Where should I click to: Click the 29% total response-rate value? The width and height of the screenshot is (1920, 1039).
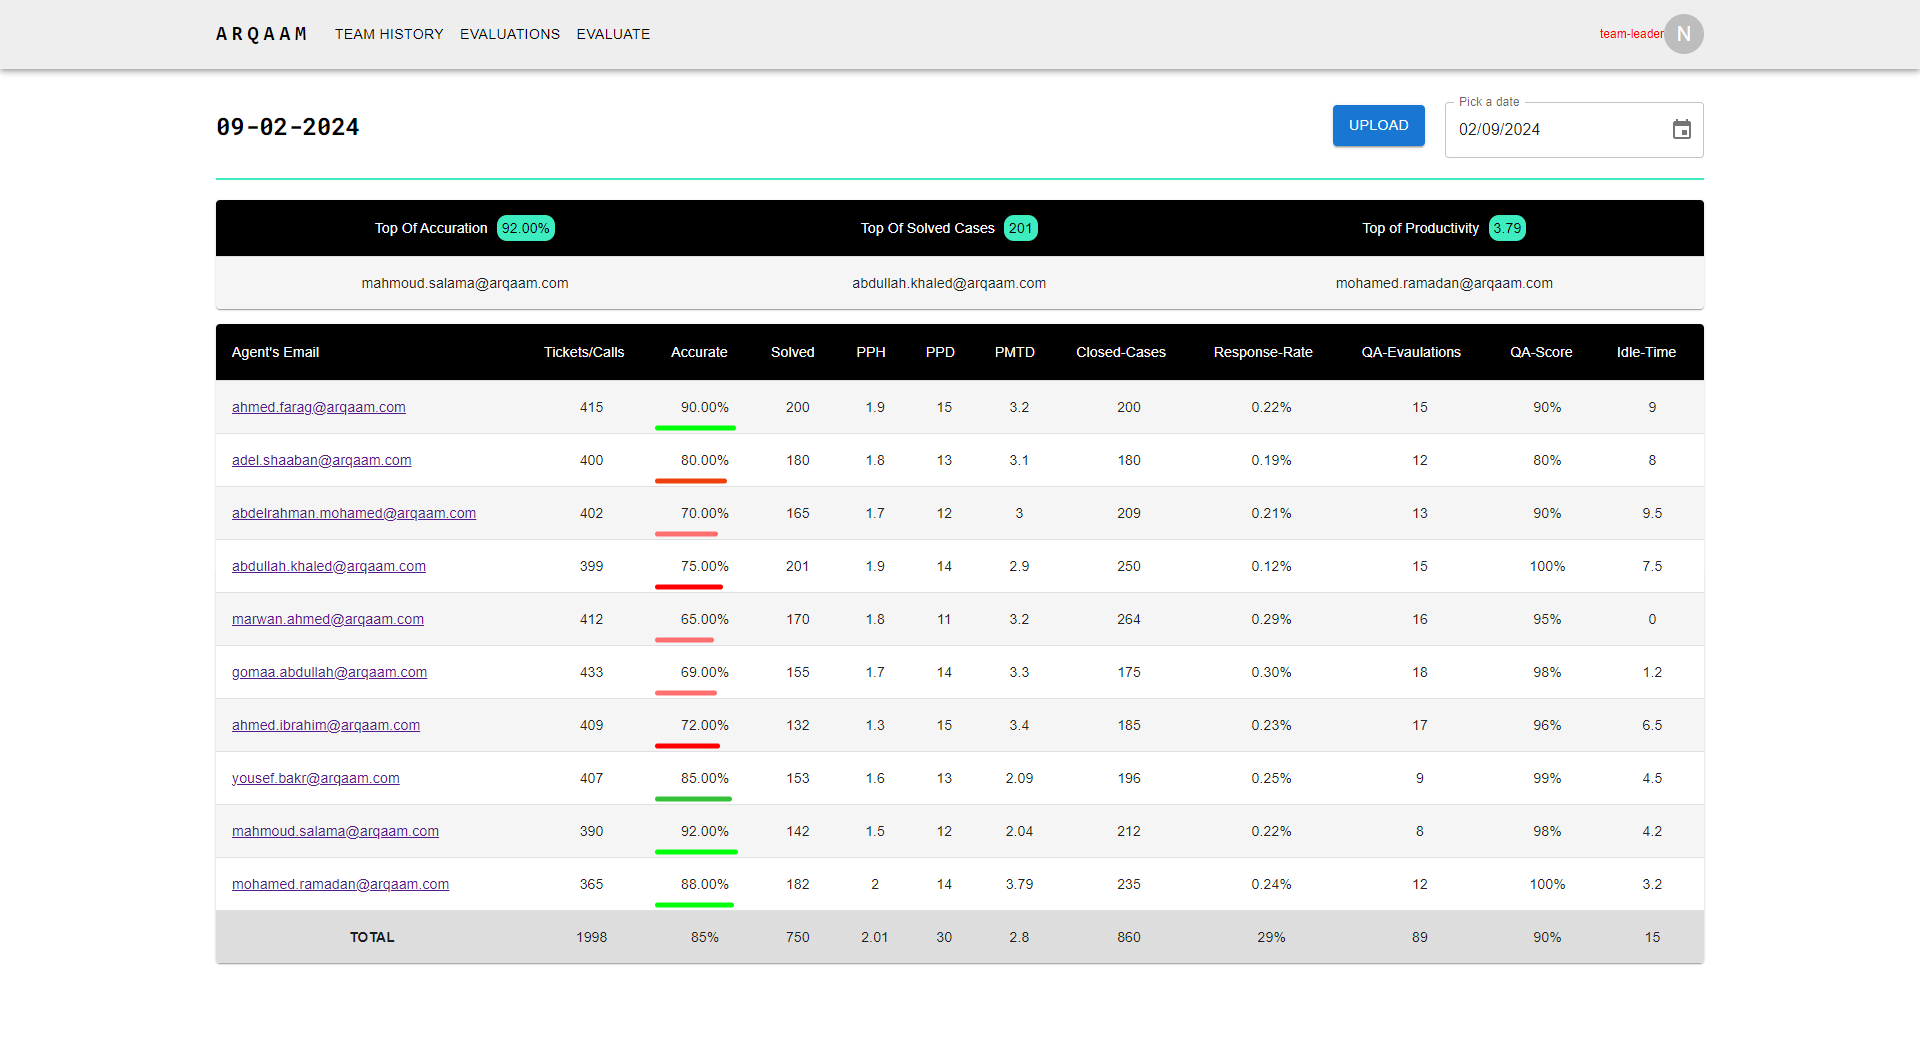point(1271,937)
